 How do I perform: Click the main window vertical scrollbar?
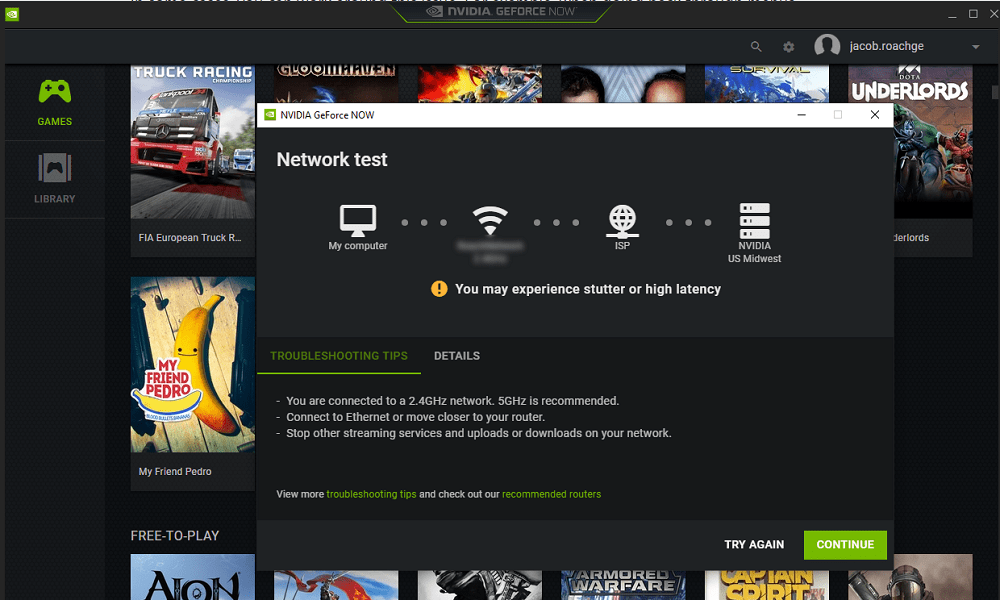[x=995, y=92]
